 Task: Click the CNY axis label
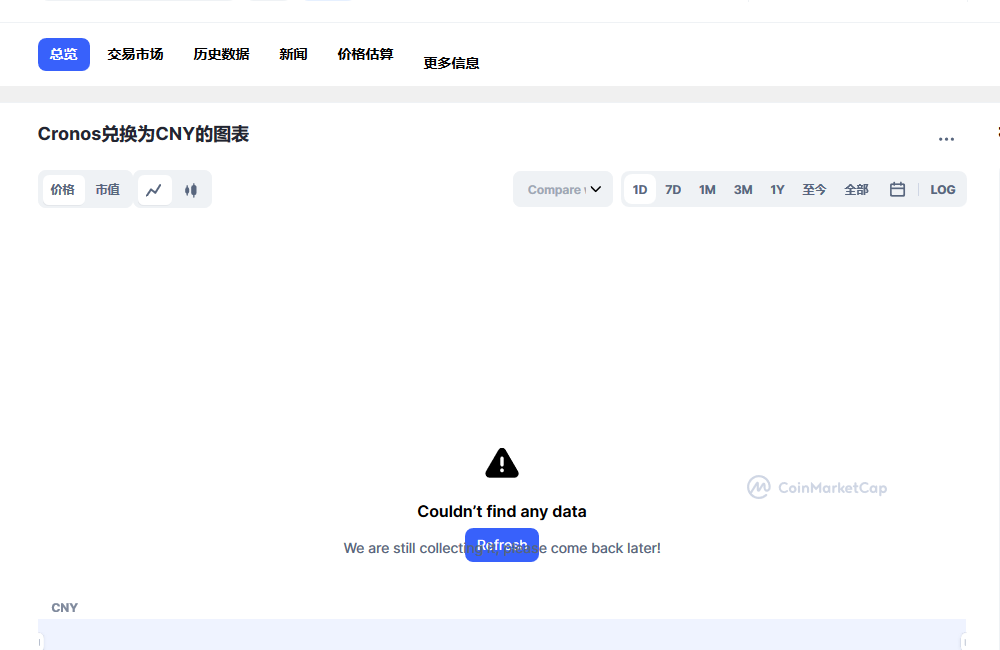(x=64, y=608)
